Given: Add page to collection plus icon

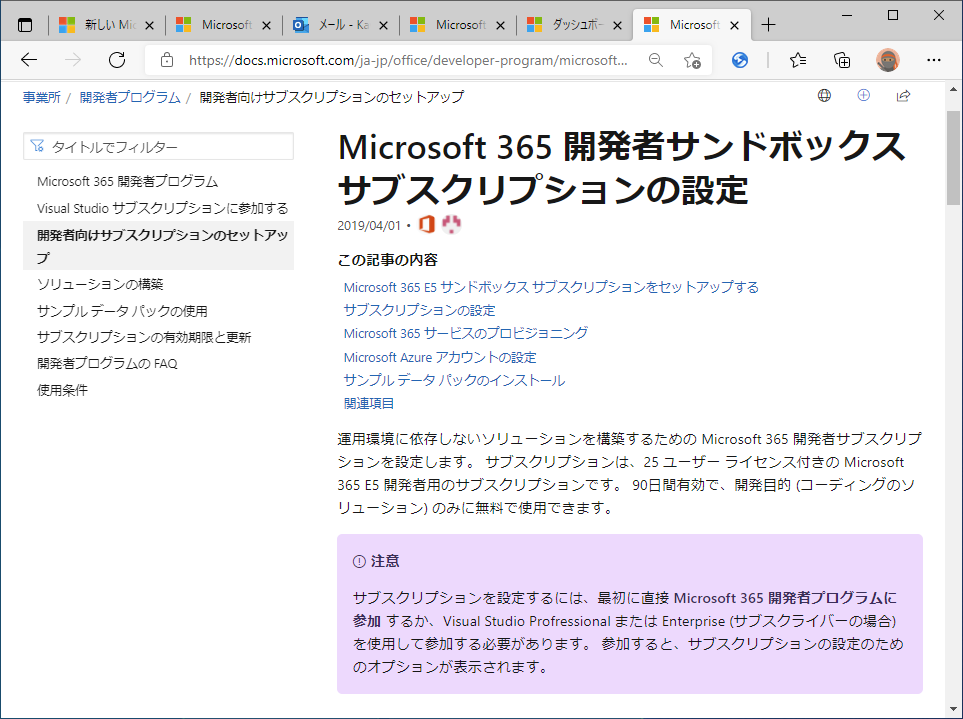Looking at the screenshot, I should (x=864, y=95).
